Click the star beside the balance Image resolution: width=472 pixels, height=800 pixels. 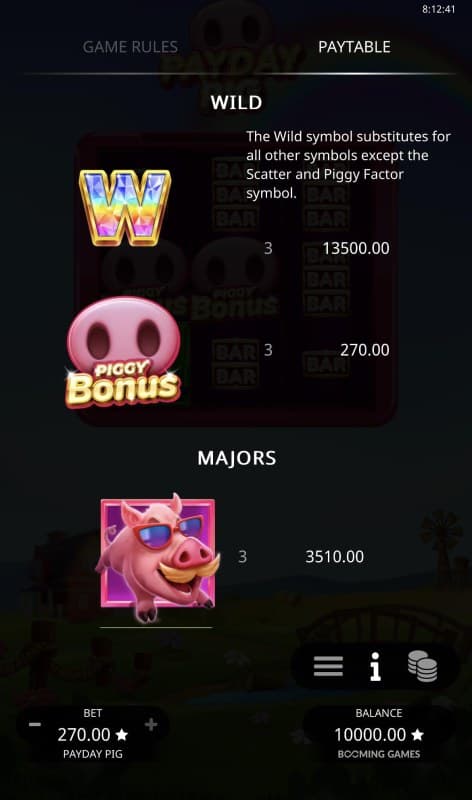(x=417, y=735)
